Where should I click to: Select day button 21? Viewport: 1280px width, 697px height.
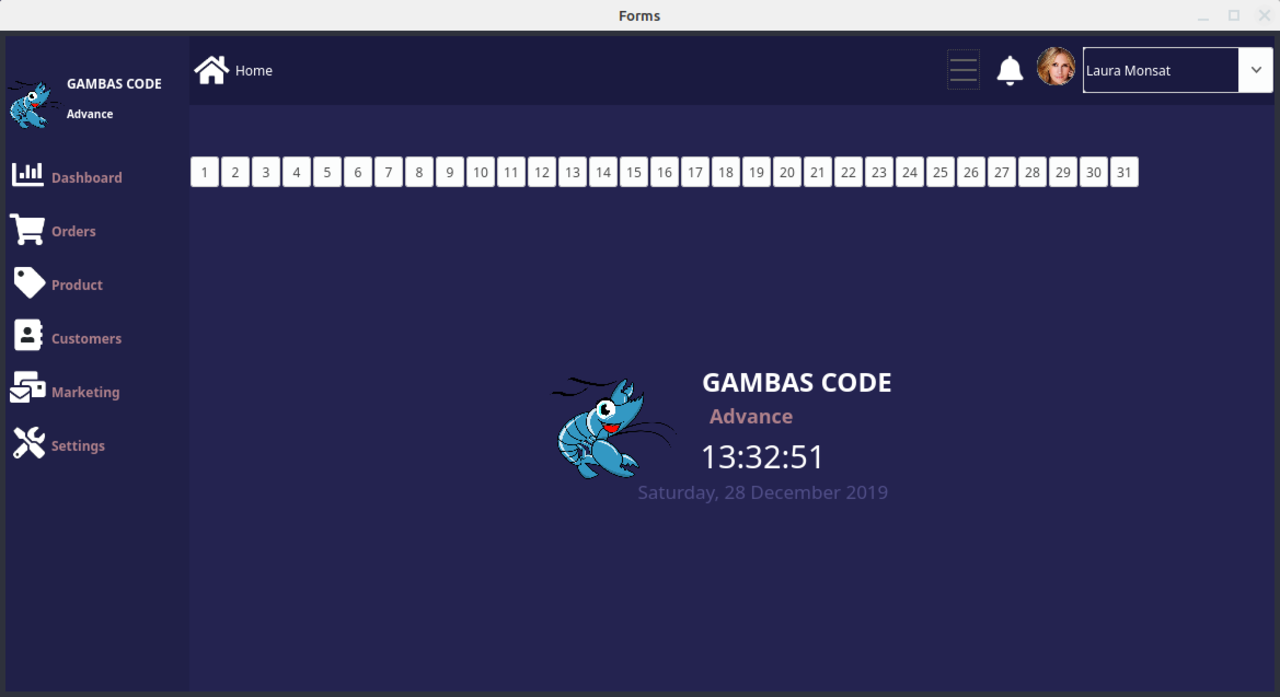[818, 172]
